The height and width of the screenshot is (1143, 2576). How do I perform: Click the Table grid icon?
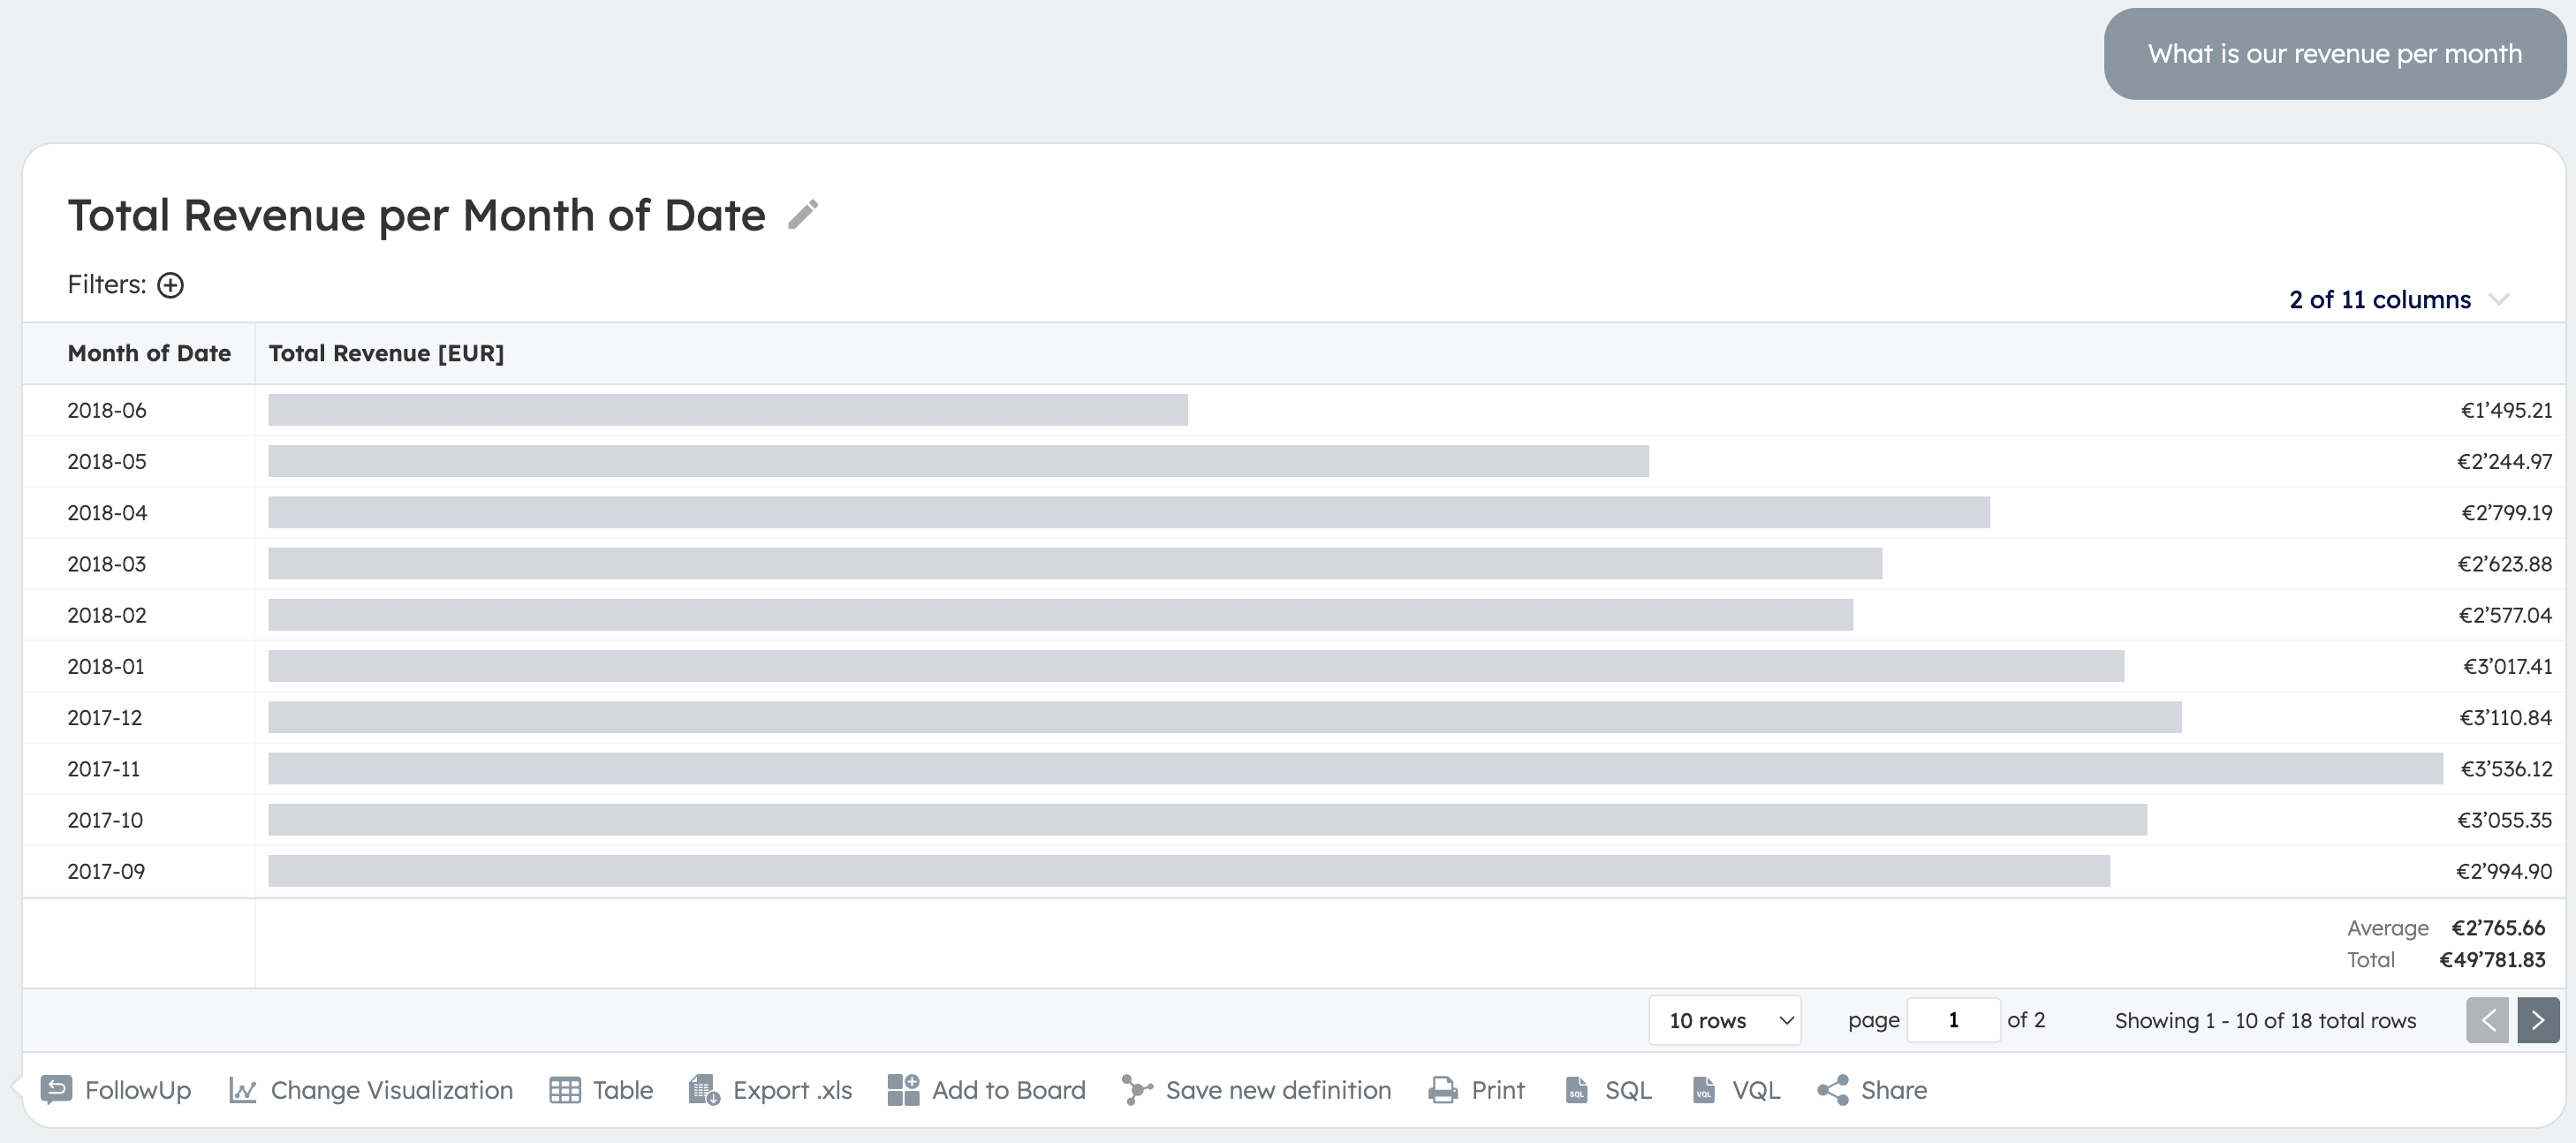click(x=565, y=1090)
